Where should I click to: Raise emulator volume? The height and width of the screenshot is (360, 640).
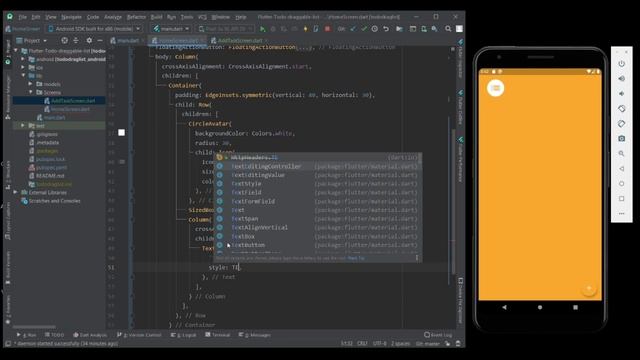click(622, 78)
